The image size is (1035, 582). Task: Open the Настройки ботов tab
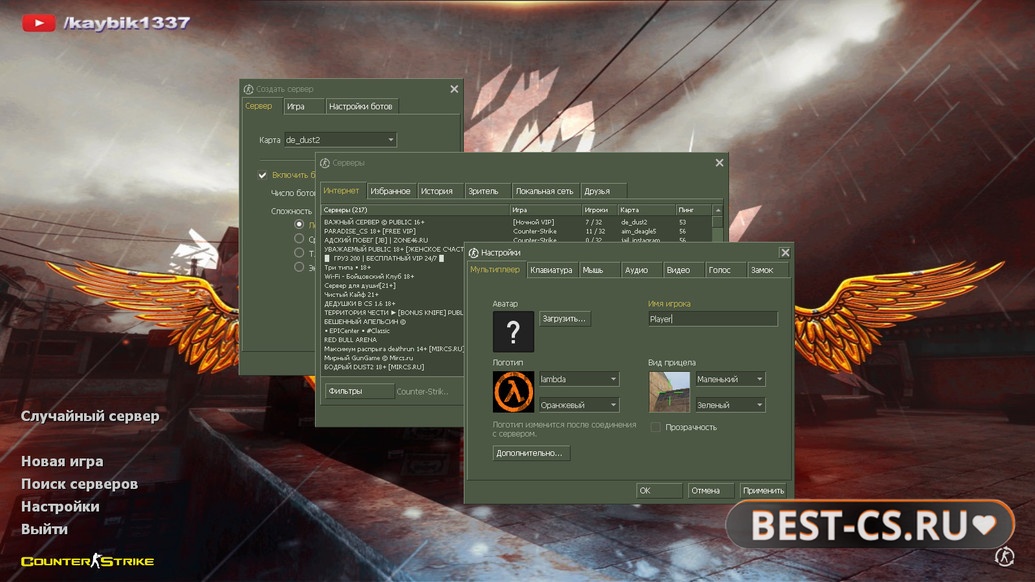coord(362,106)
